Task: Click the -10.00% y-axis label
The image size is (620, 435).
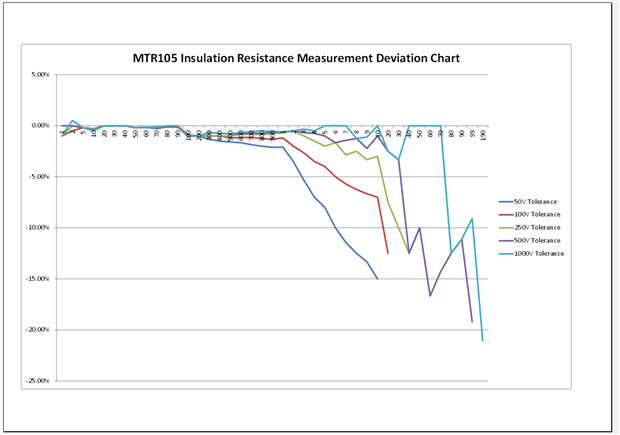Action: (x=39, y=228)
